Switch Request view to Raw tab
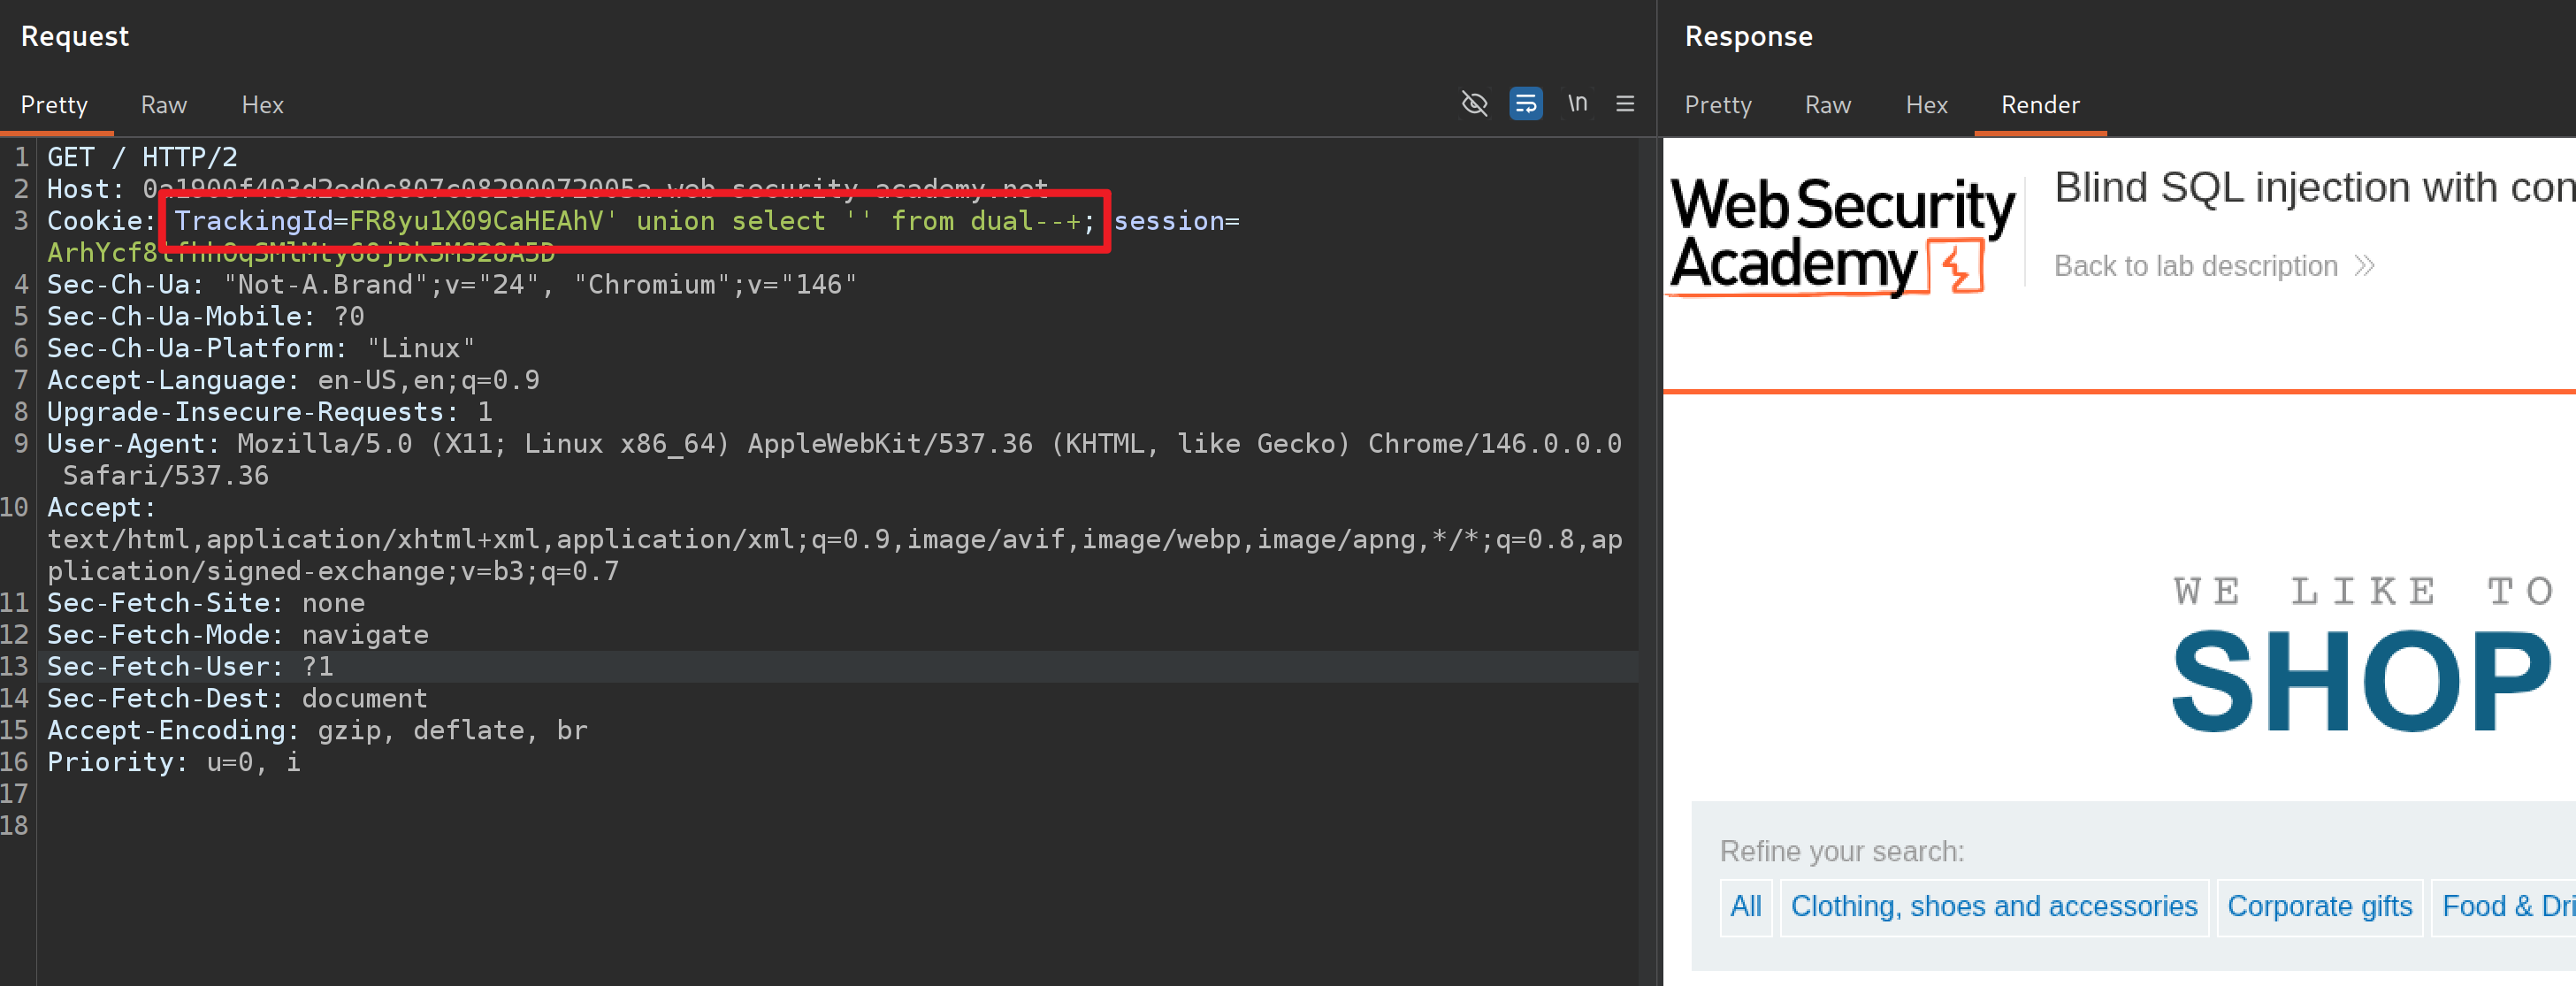 [x=164, y=105]
